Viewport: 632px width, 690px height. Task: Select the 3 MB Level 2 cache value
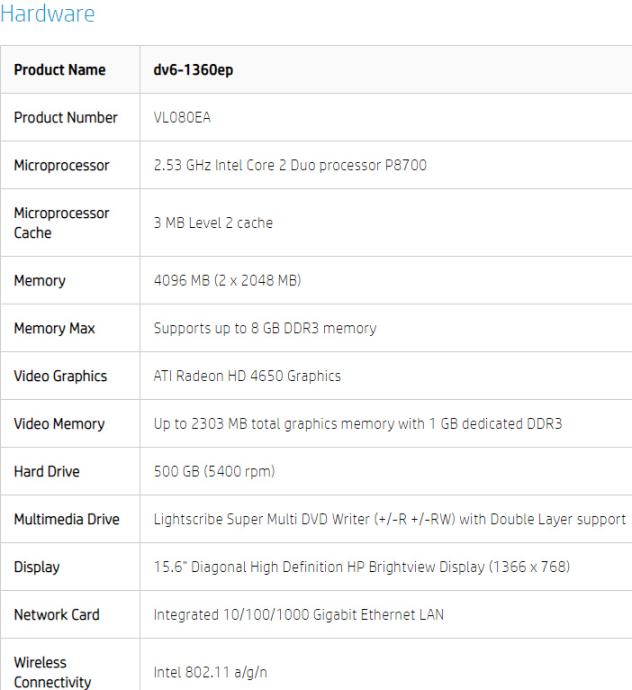(x=213, y=223)
